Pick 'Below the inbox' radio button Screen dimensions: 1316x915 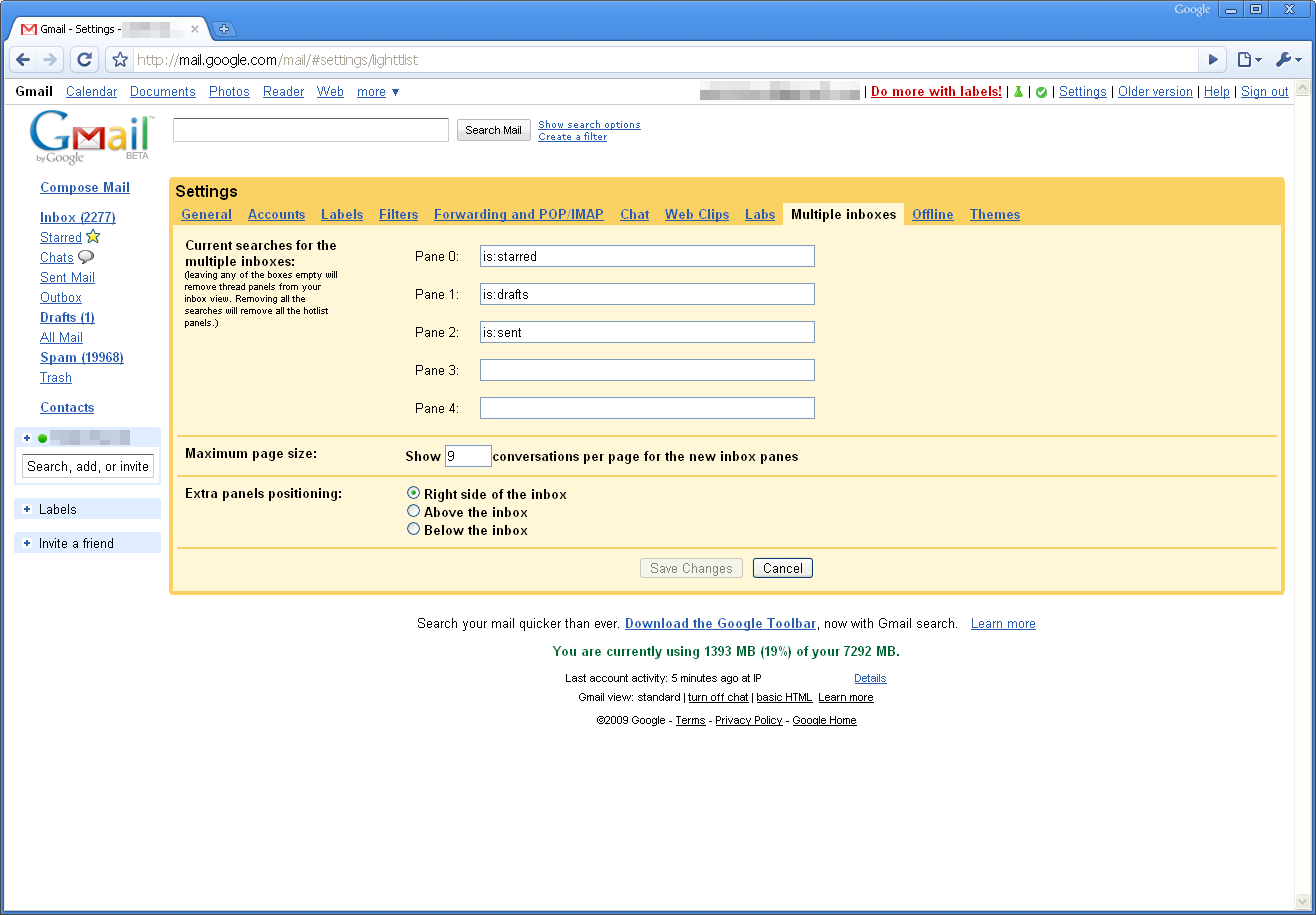pos(413,529)
